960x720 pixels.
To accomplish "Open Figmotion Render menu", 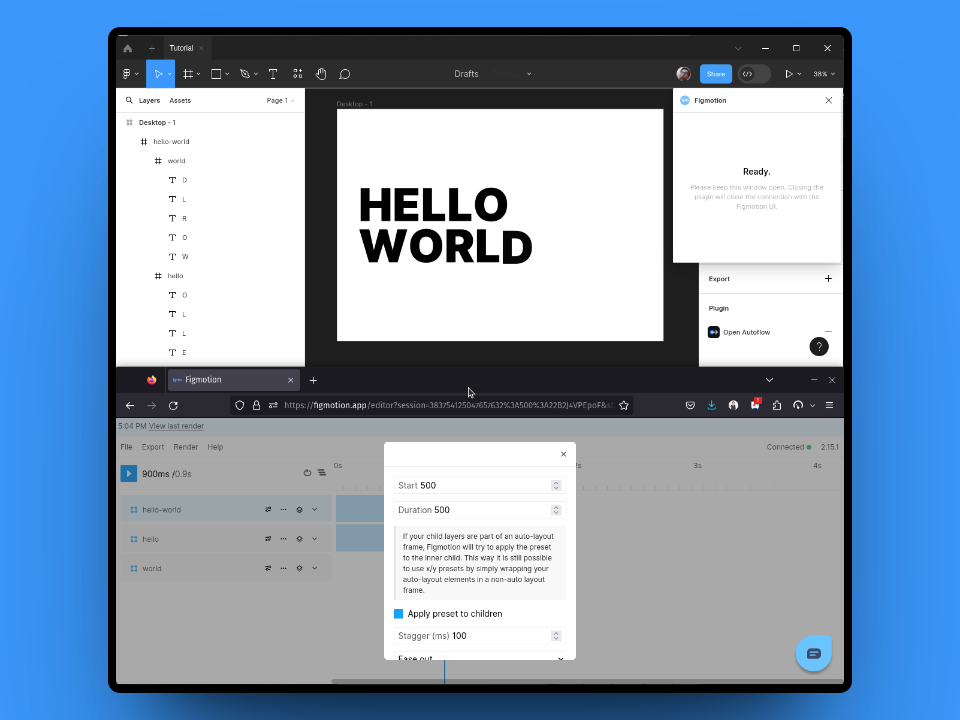I will click(186, 447).
